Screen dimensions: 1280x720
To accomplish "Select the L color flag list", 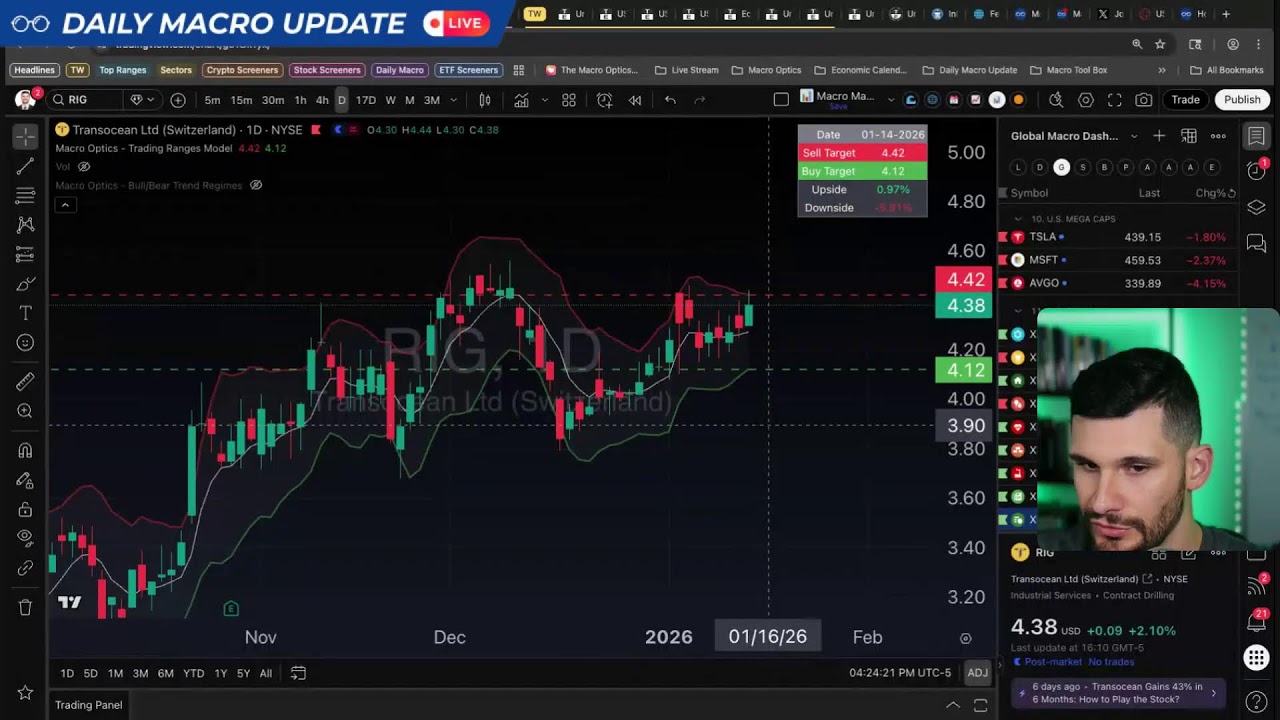I will tap(1018, 167).
